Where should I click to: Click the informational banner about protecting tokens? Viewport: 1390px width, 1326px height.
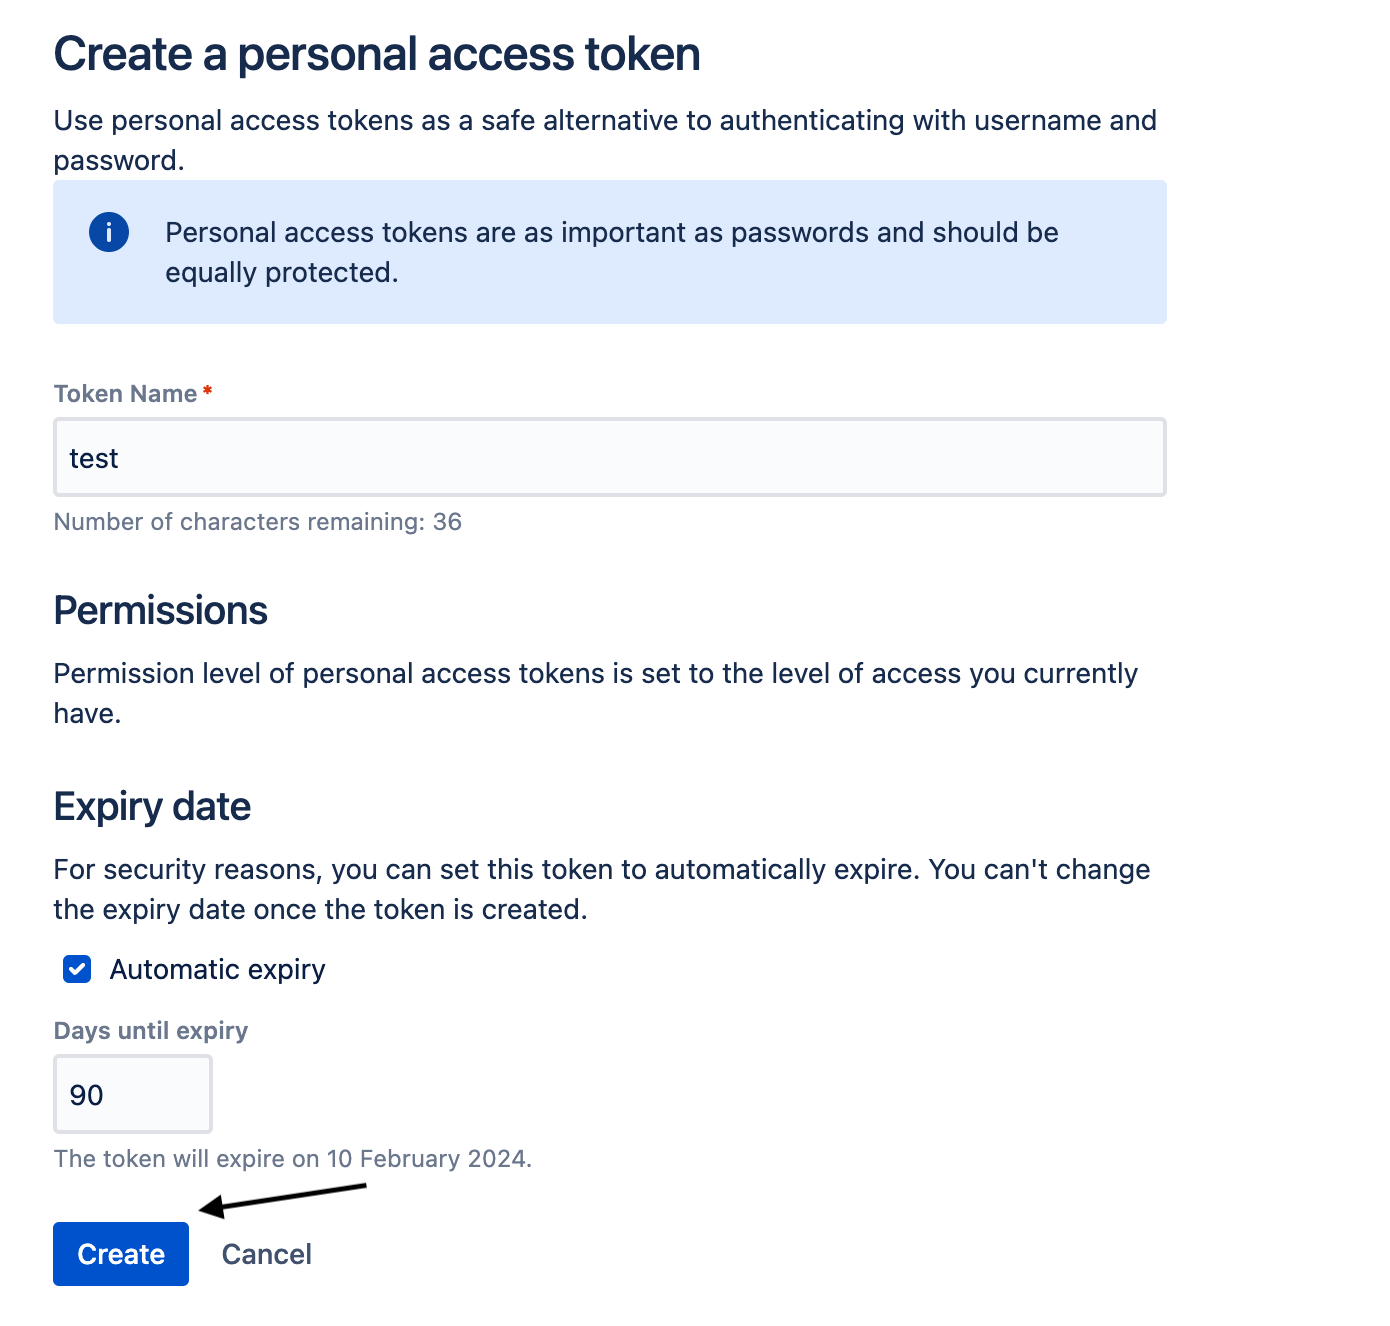[610, 252]
